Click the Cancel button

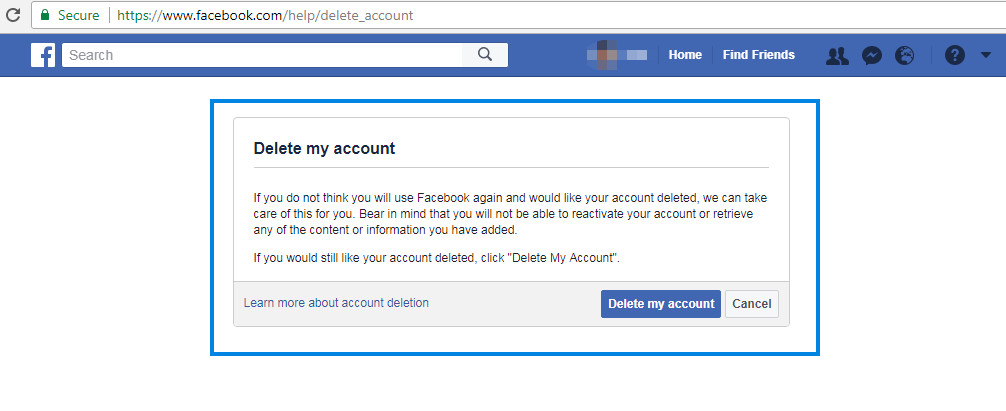click(752, 304)
